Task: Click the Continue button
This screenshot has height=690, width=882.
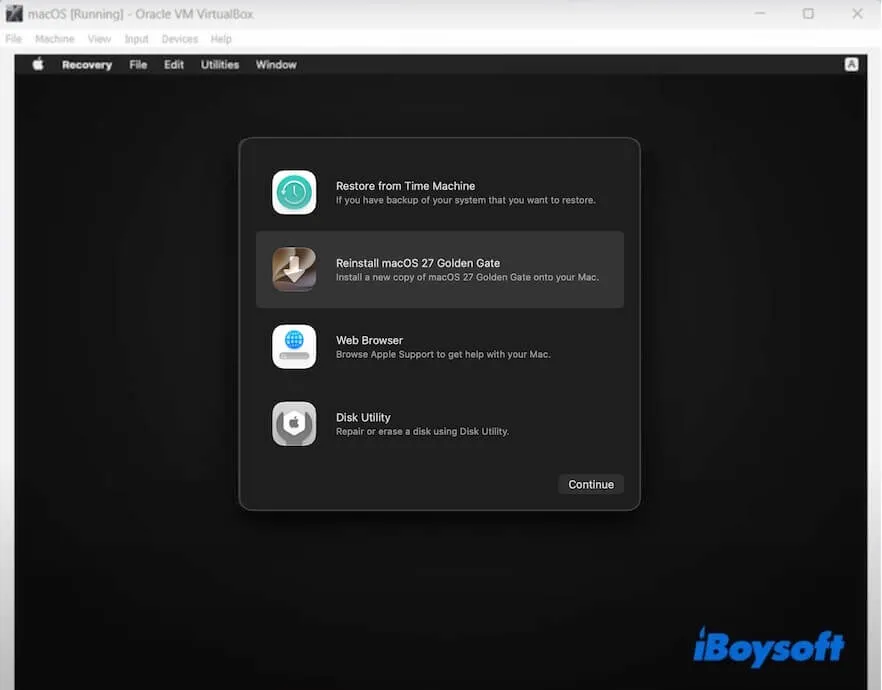Action: [591, 484]
